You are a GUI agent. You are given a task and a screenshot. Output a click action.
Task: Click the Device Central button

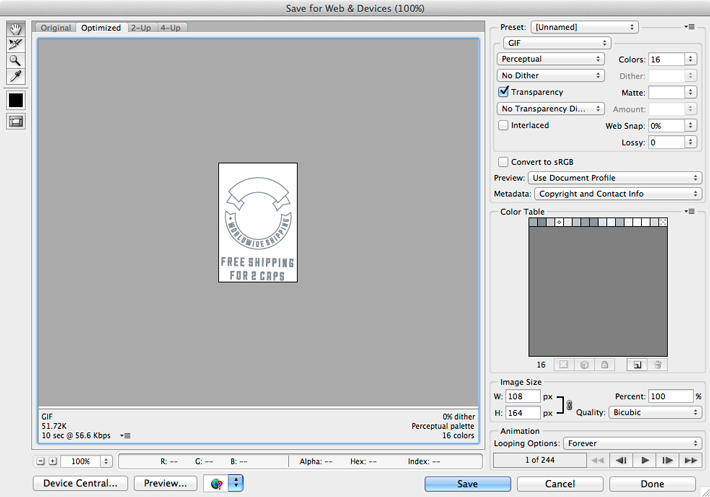click(80, 483)
